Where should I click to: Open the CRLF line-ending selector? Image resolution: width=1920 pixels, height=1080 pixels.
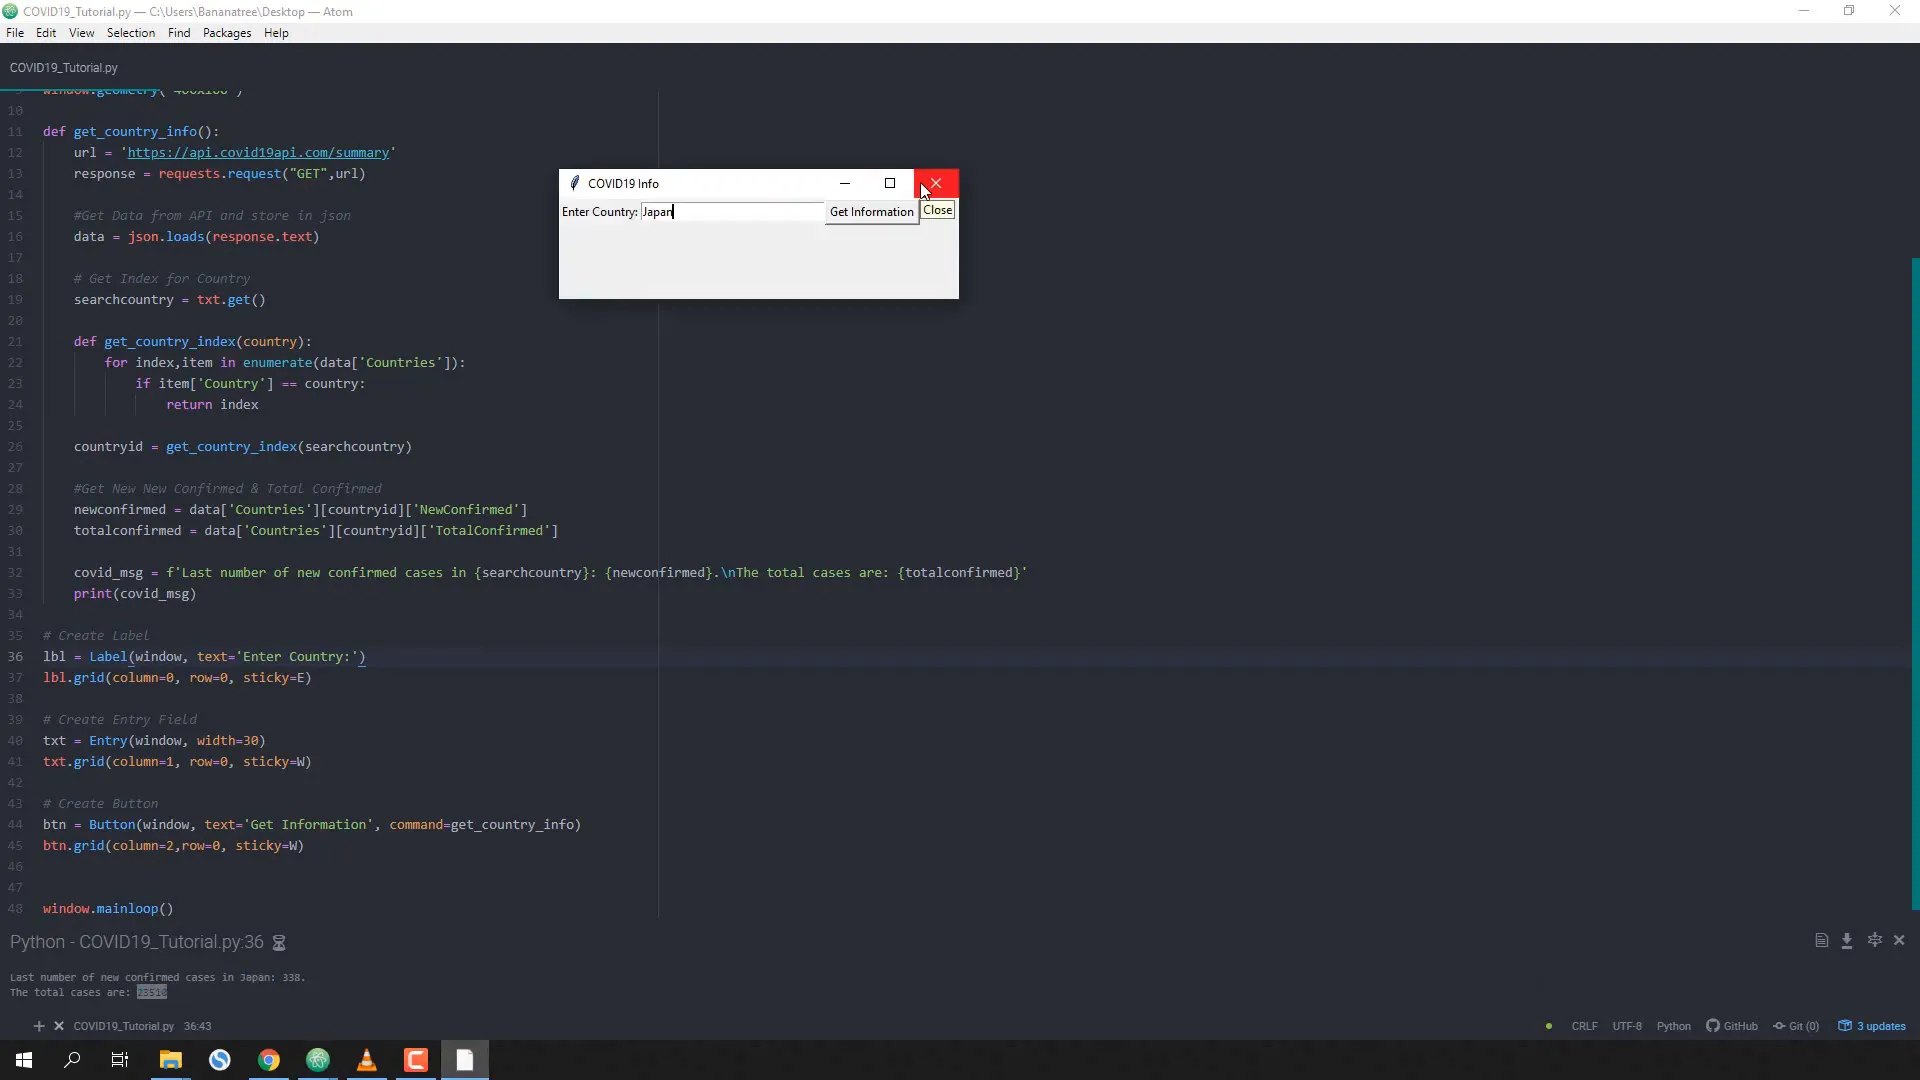tap(1584, 1026)
